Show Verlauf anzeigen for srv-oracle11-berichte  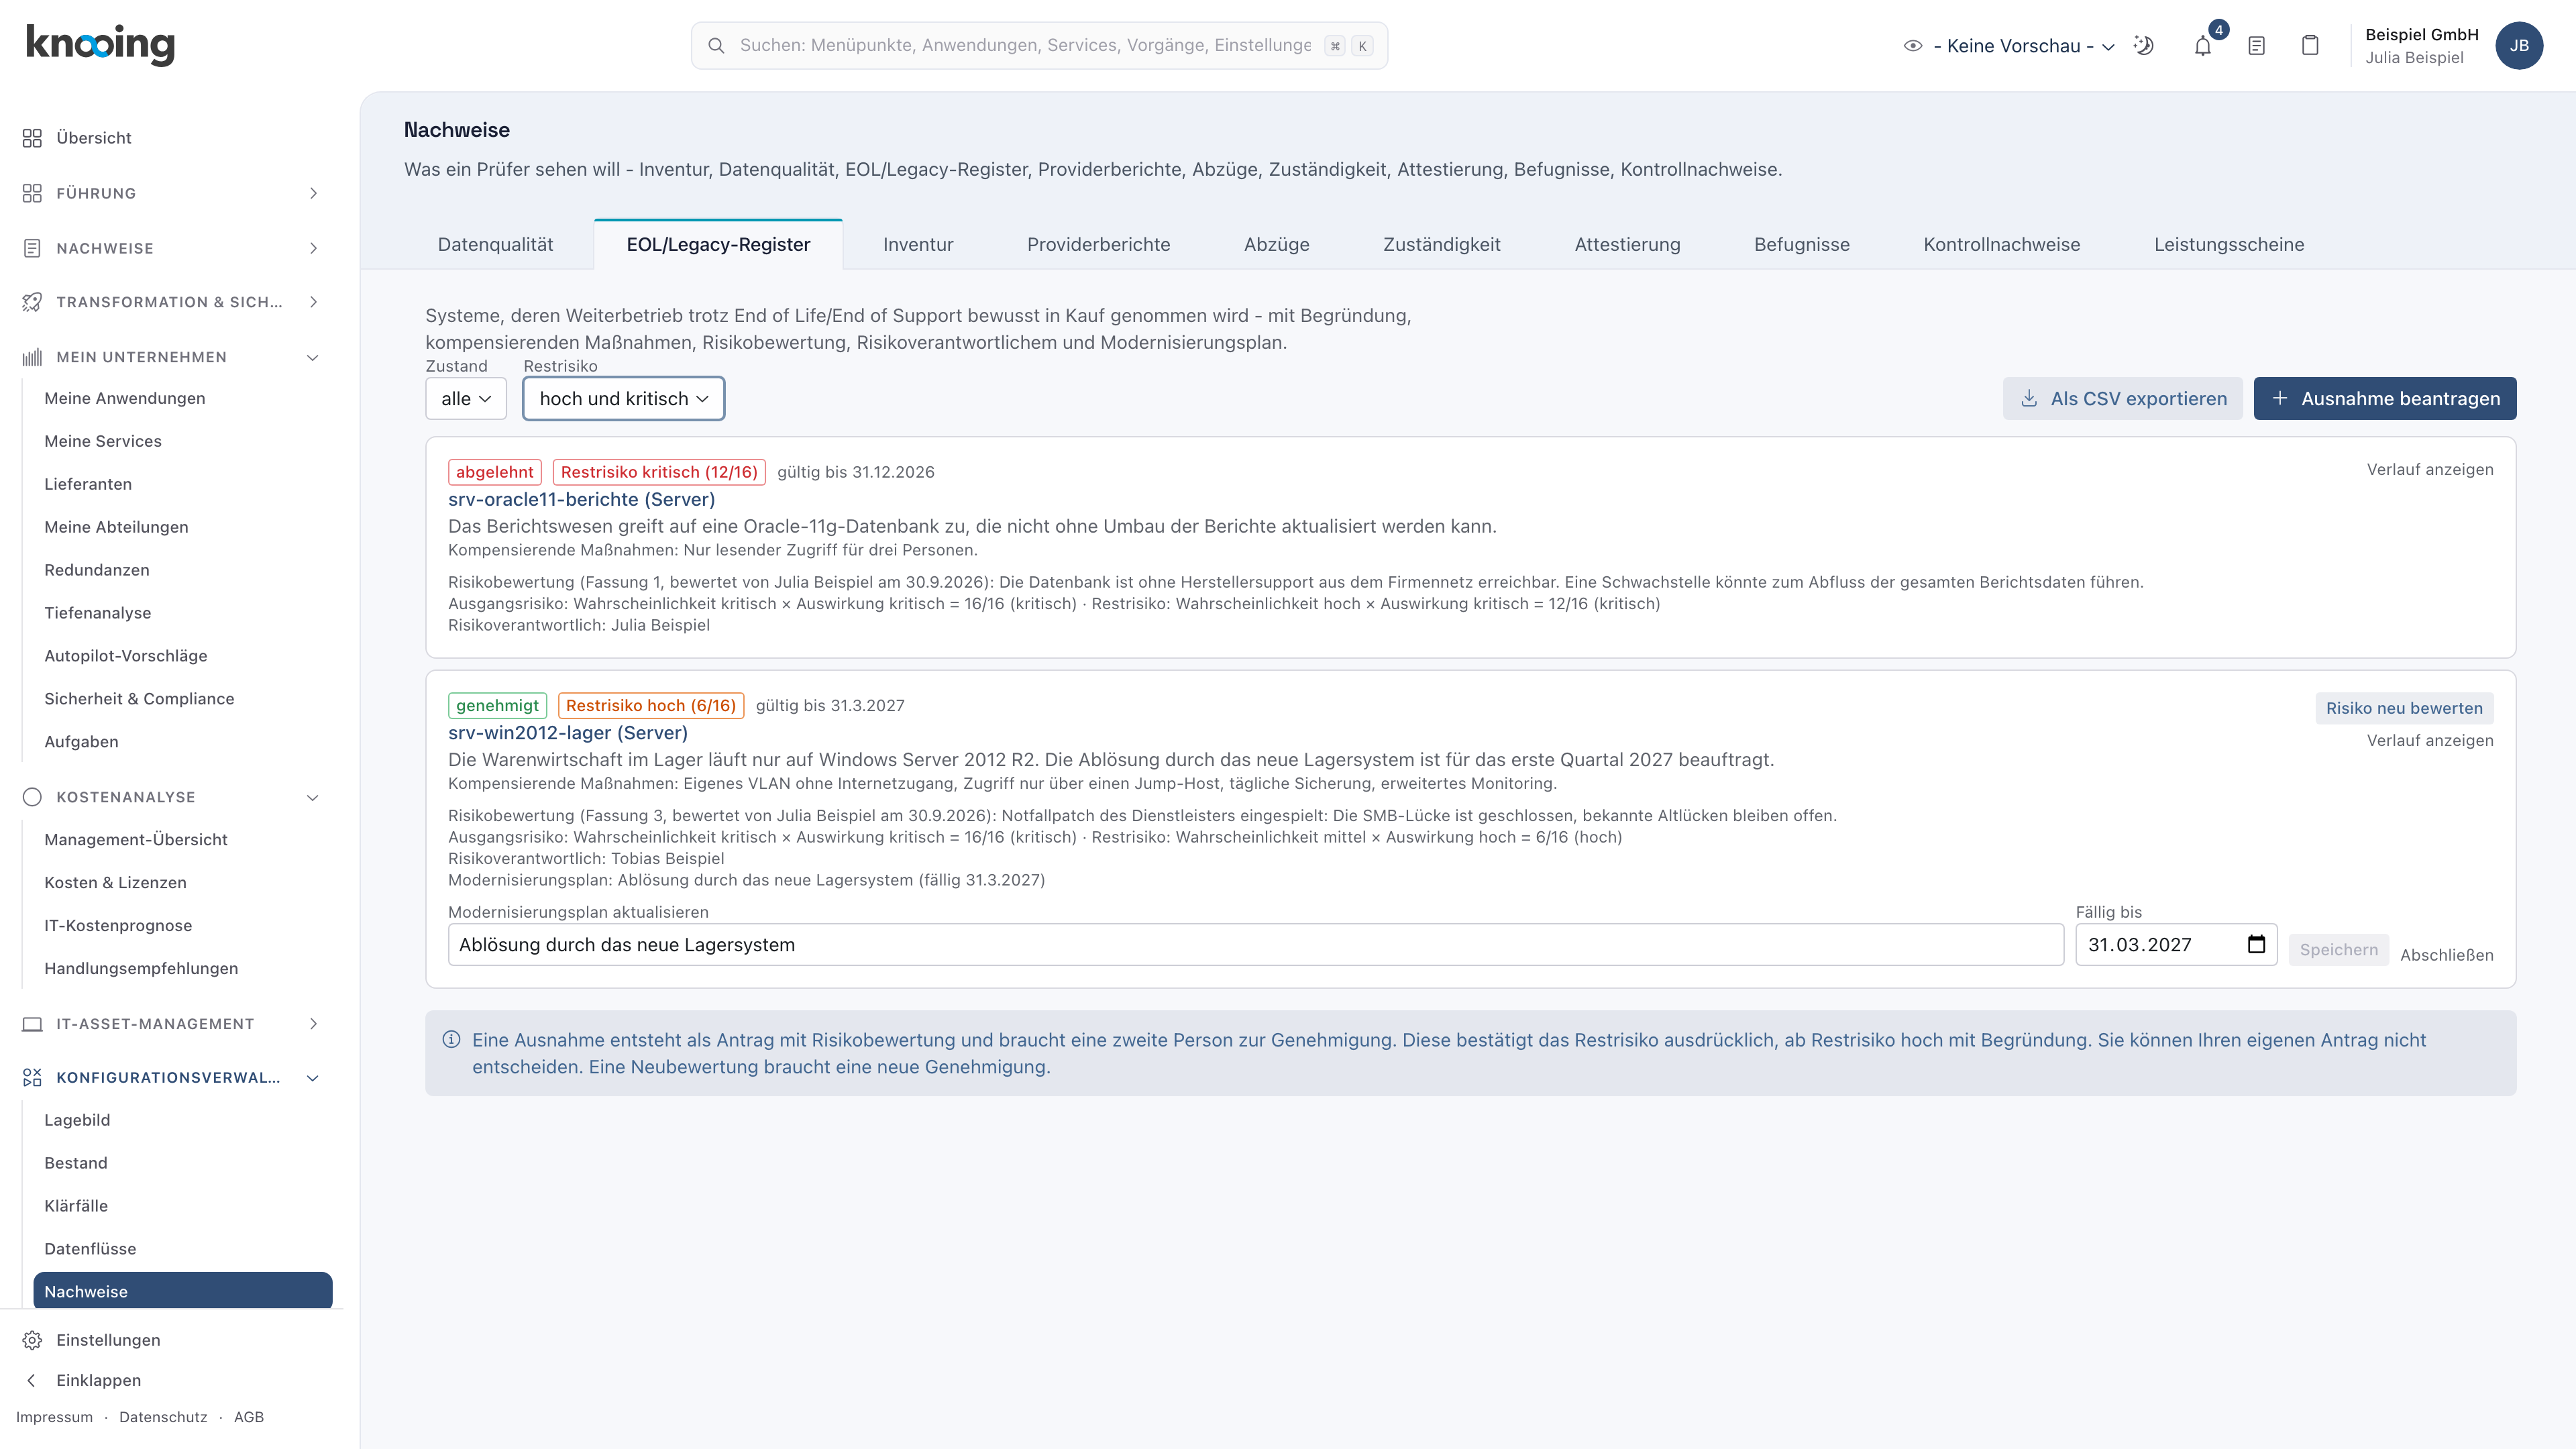point(2430,470)
